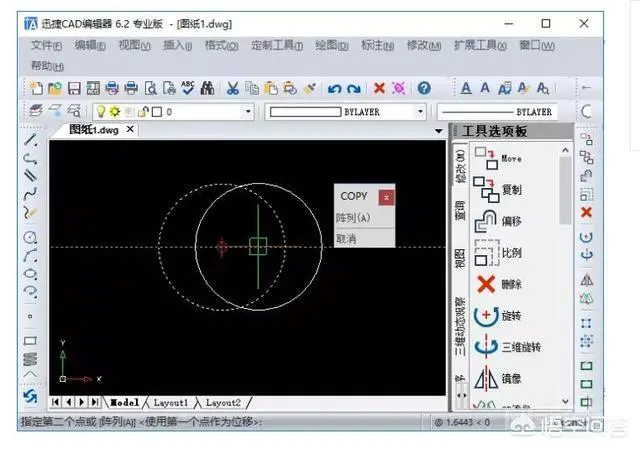Image resolution: width=640 pixels, height=449 pixels.
Task: Open the 绘图(D) menu
Action: pyautogui.click(x=332, y=45)
